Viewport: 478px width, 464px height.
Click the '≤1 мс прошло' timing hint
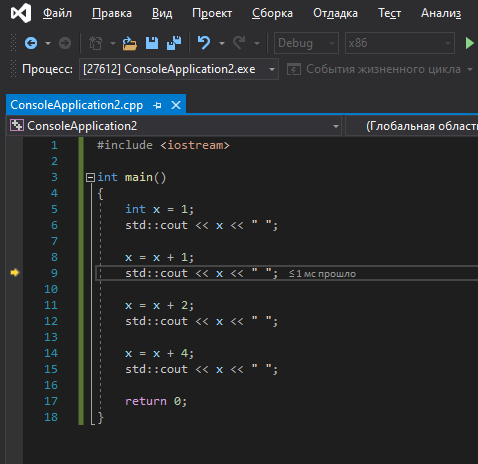click(322, 274)
